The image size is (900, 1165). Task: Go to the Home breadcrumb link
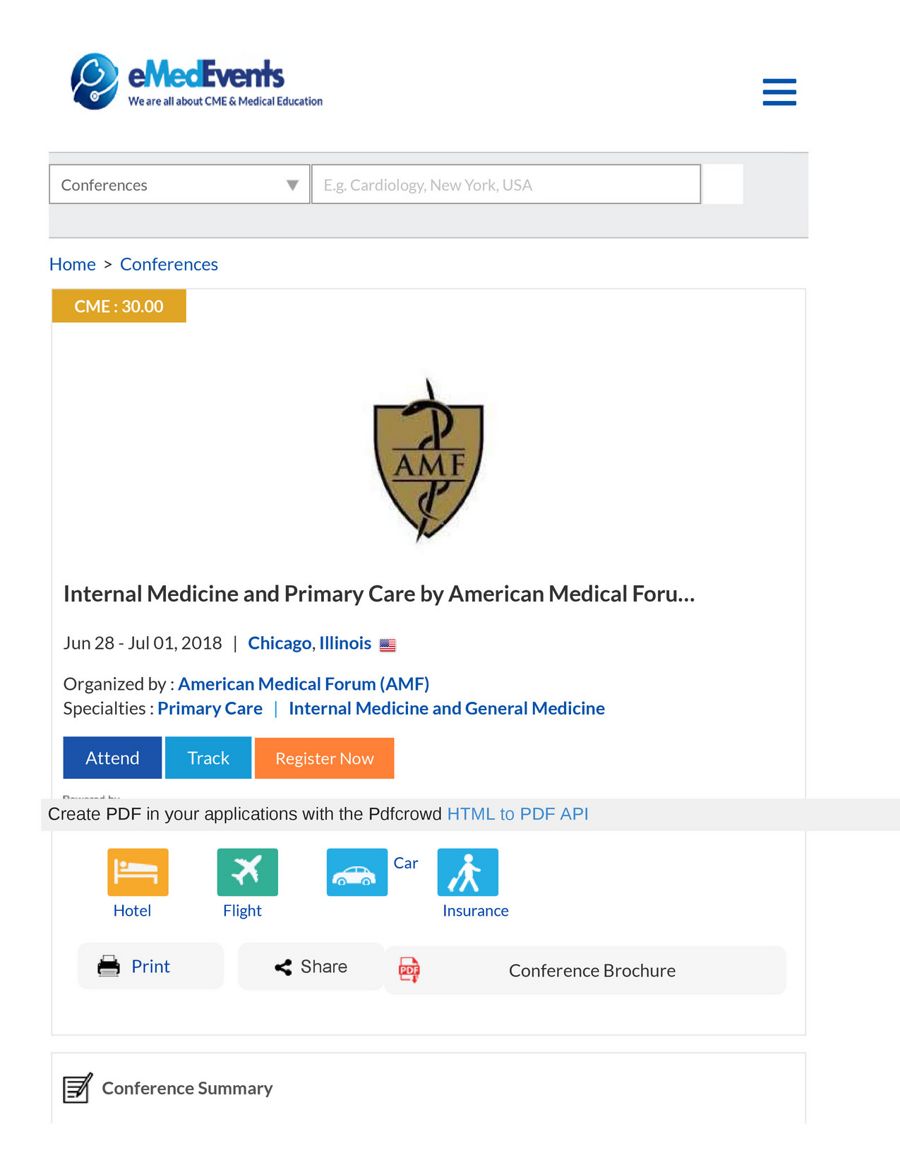[x=72, y=264]
